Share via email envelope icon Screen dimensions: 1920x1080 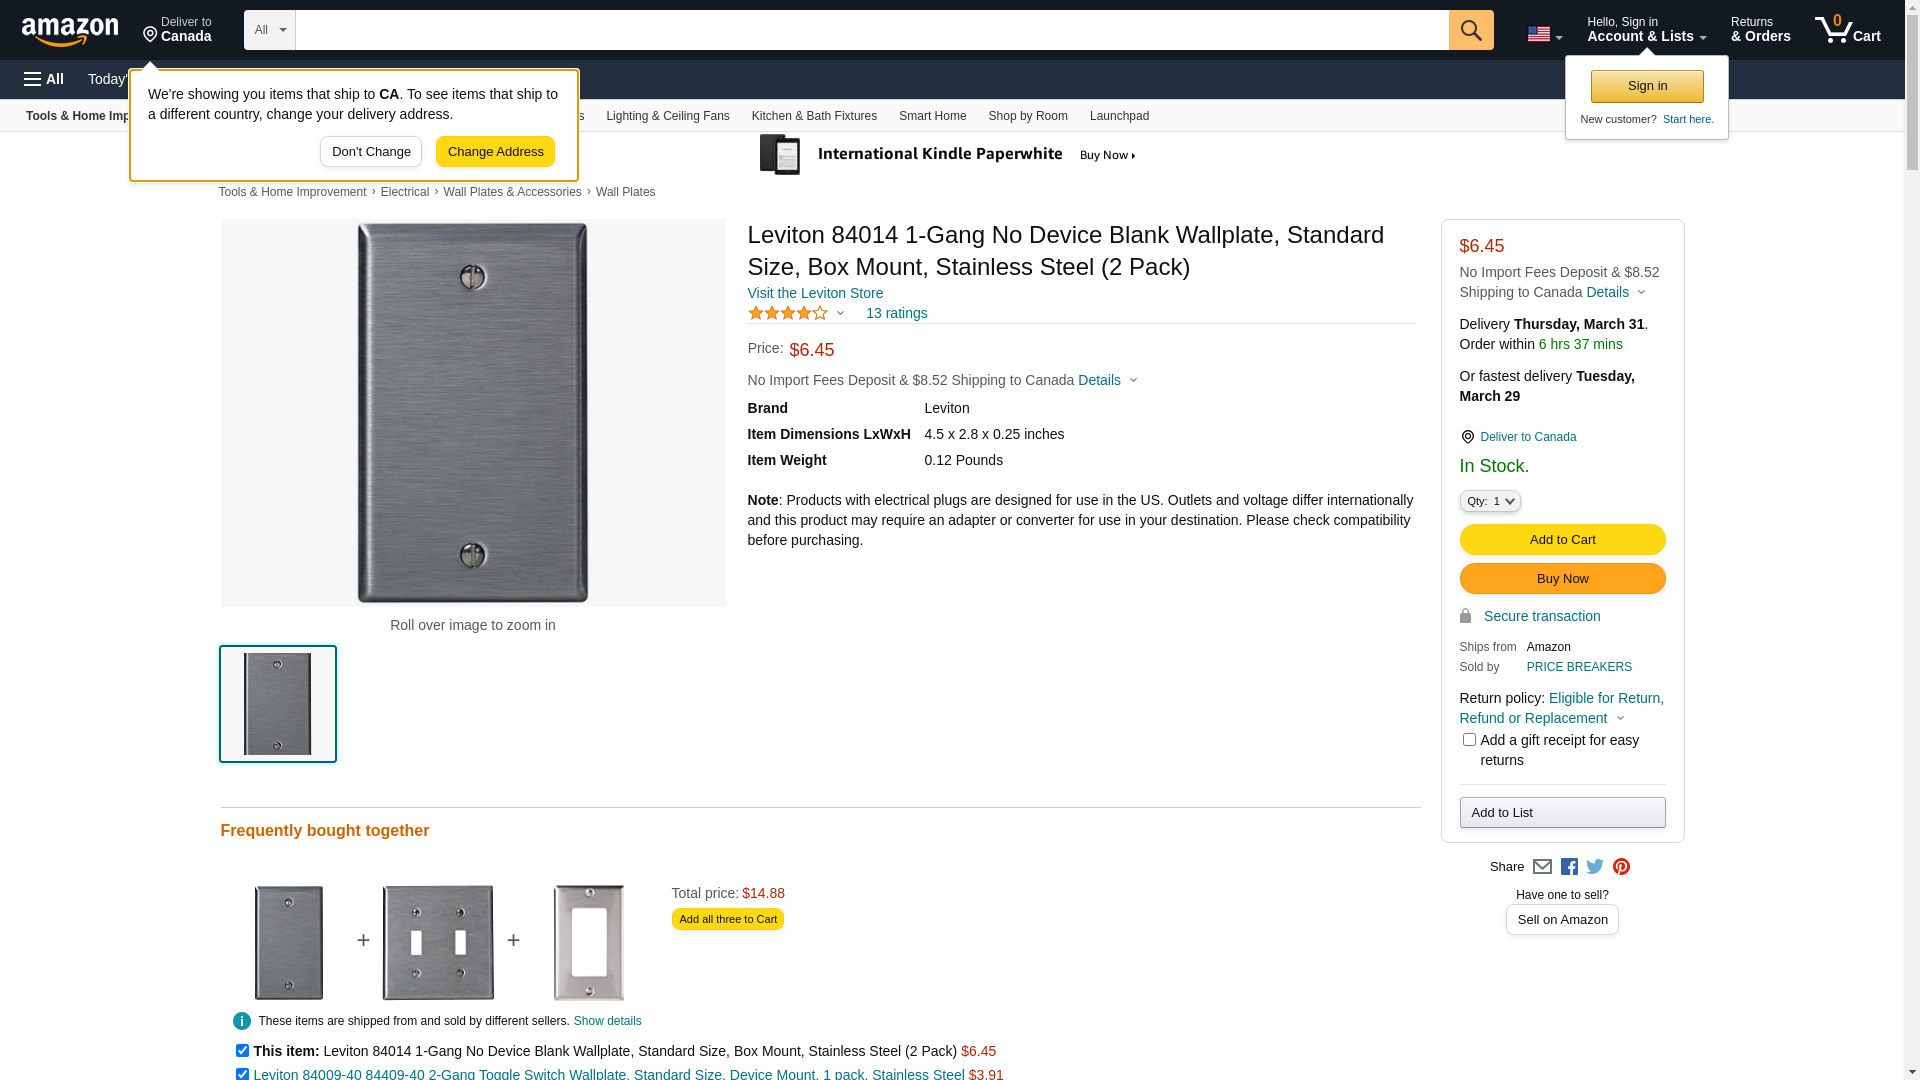pos(1542,867)
